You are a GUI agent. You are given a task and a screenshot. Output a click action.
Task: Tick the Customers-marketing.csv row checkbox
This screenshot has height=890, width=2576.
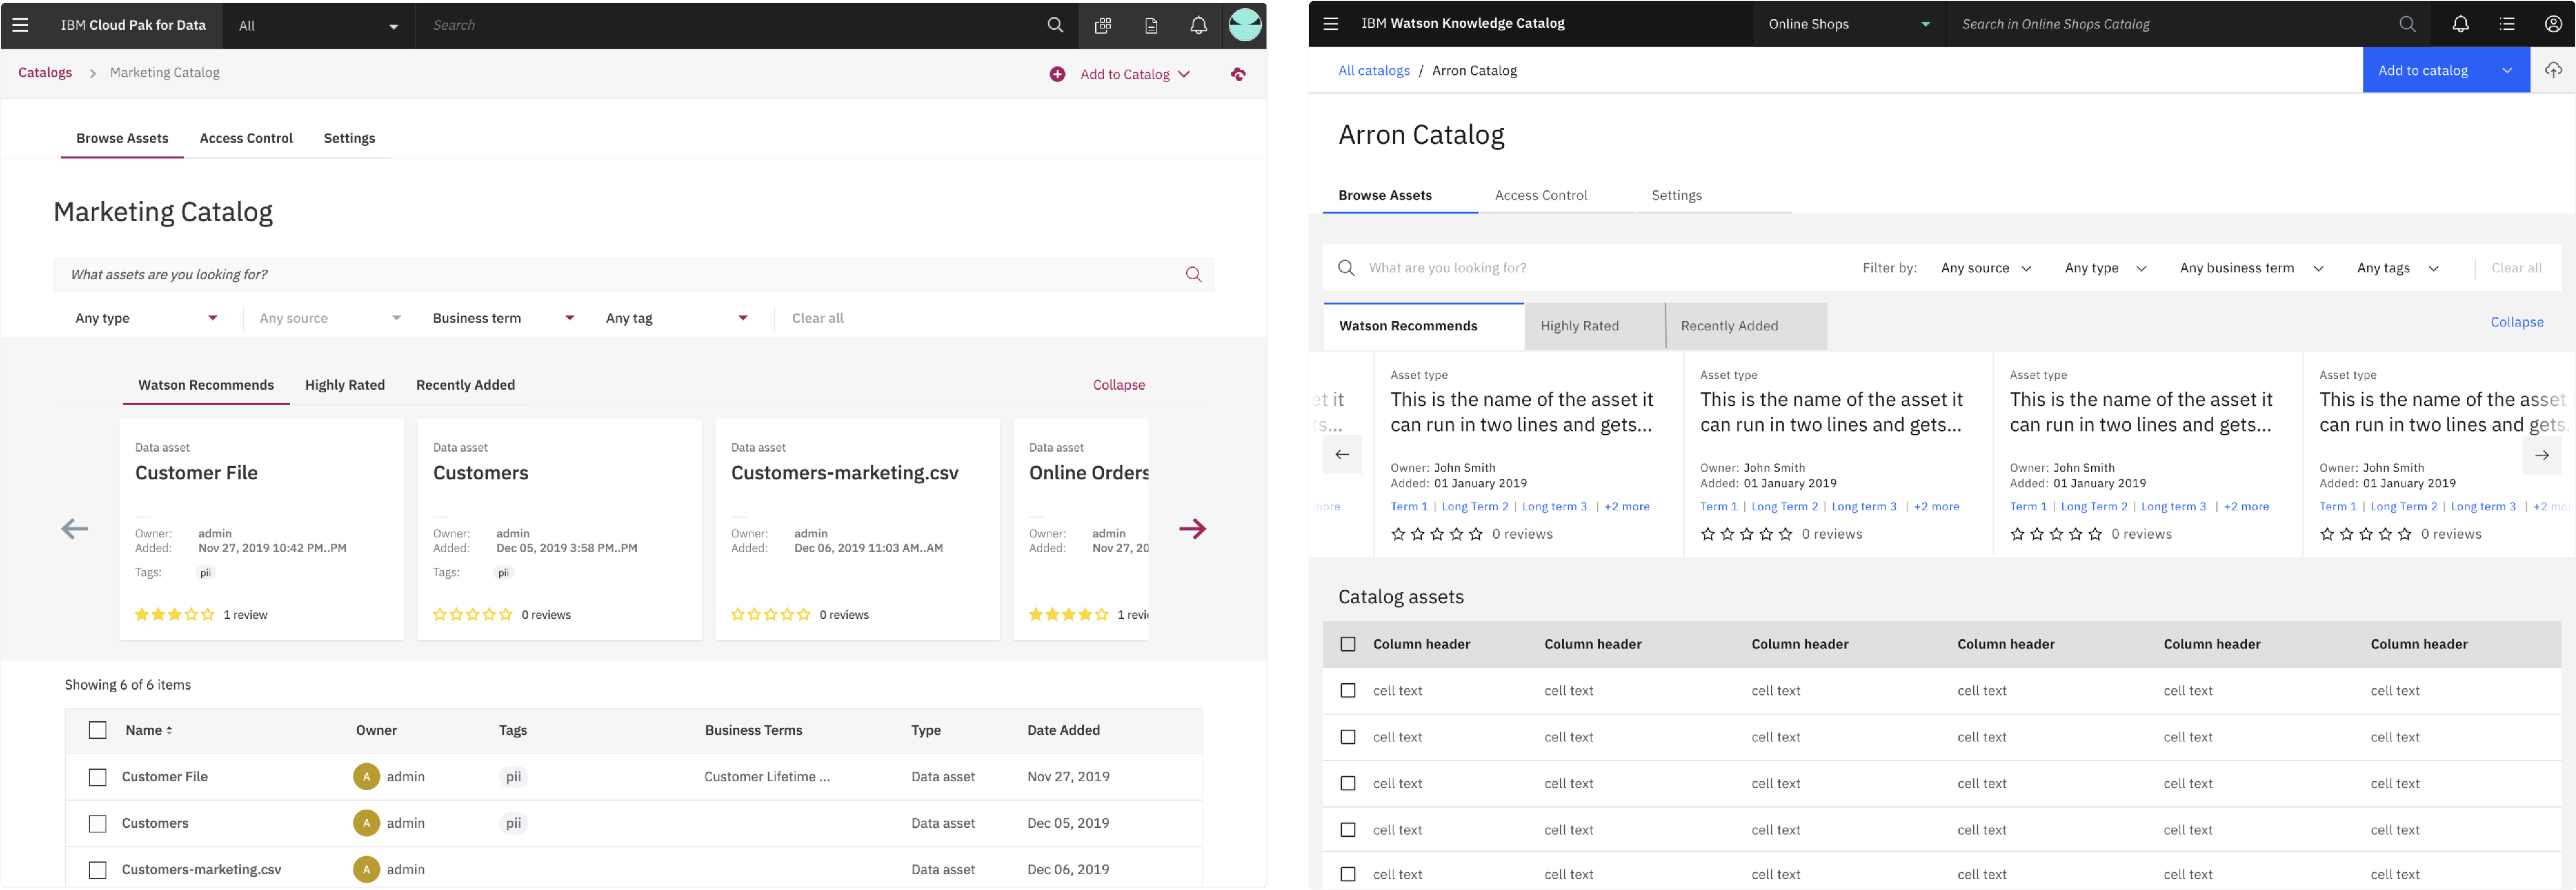(98, 870)
